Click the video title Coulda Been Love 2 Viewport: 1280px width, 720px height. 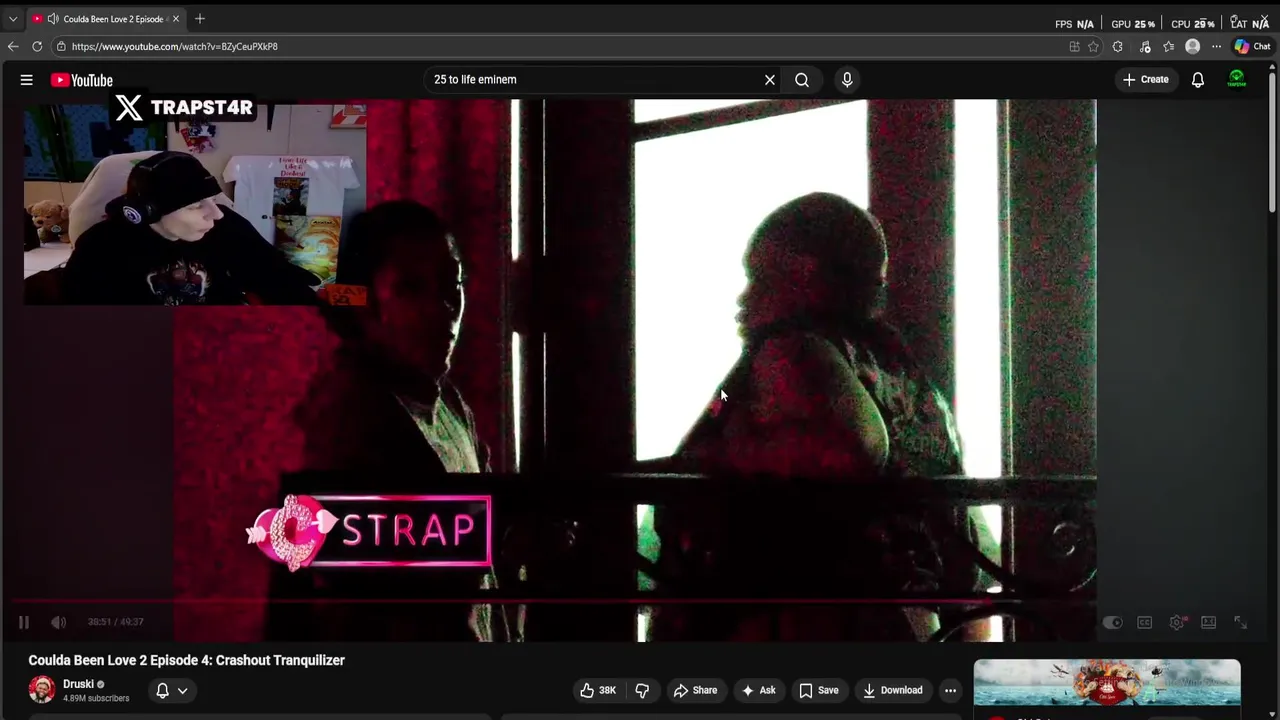pyautogui.click(x=187, y=660)
